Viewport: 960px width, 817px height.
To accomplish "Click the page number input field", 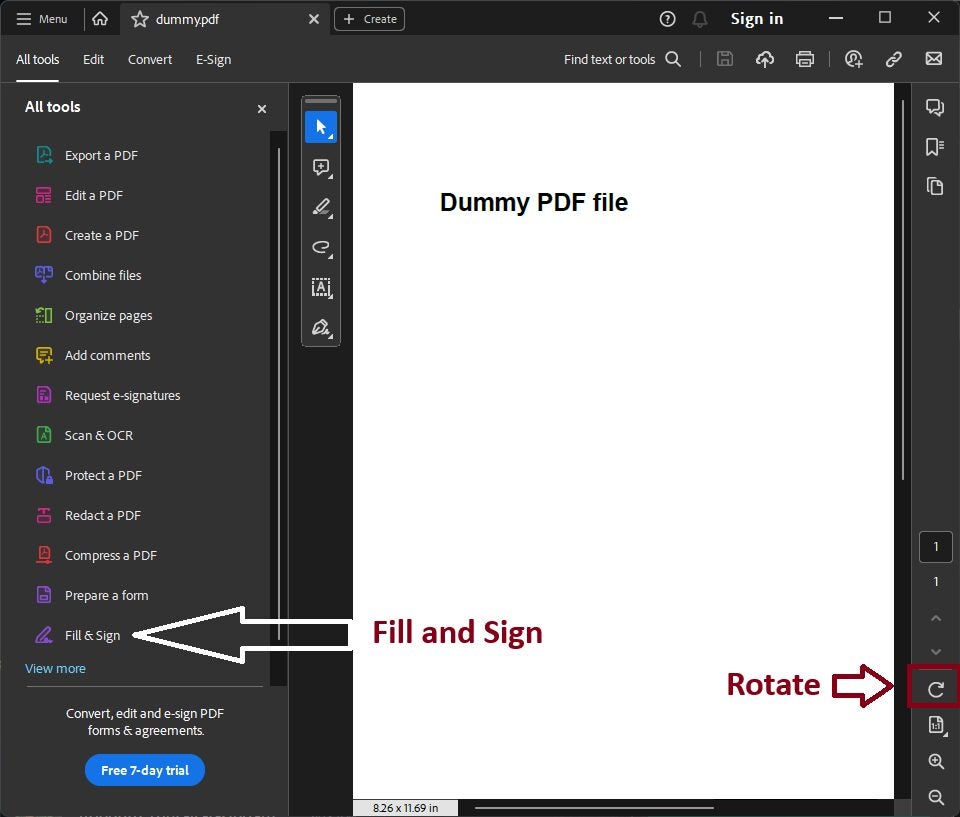I will pyautogui.click(x=935, y=546).
